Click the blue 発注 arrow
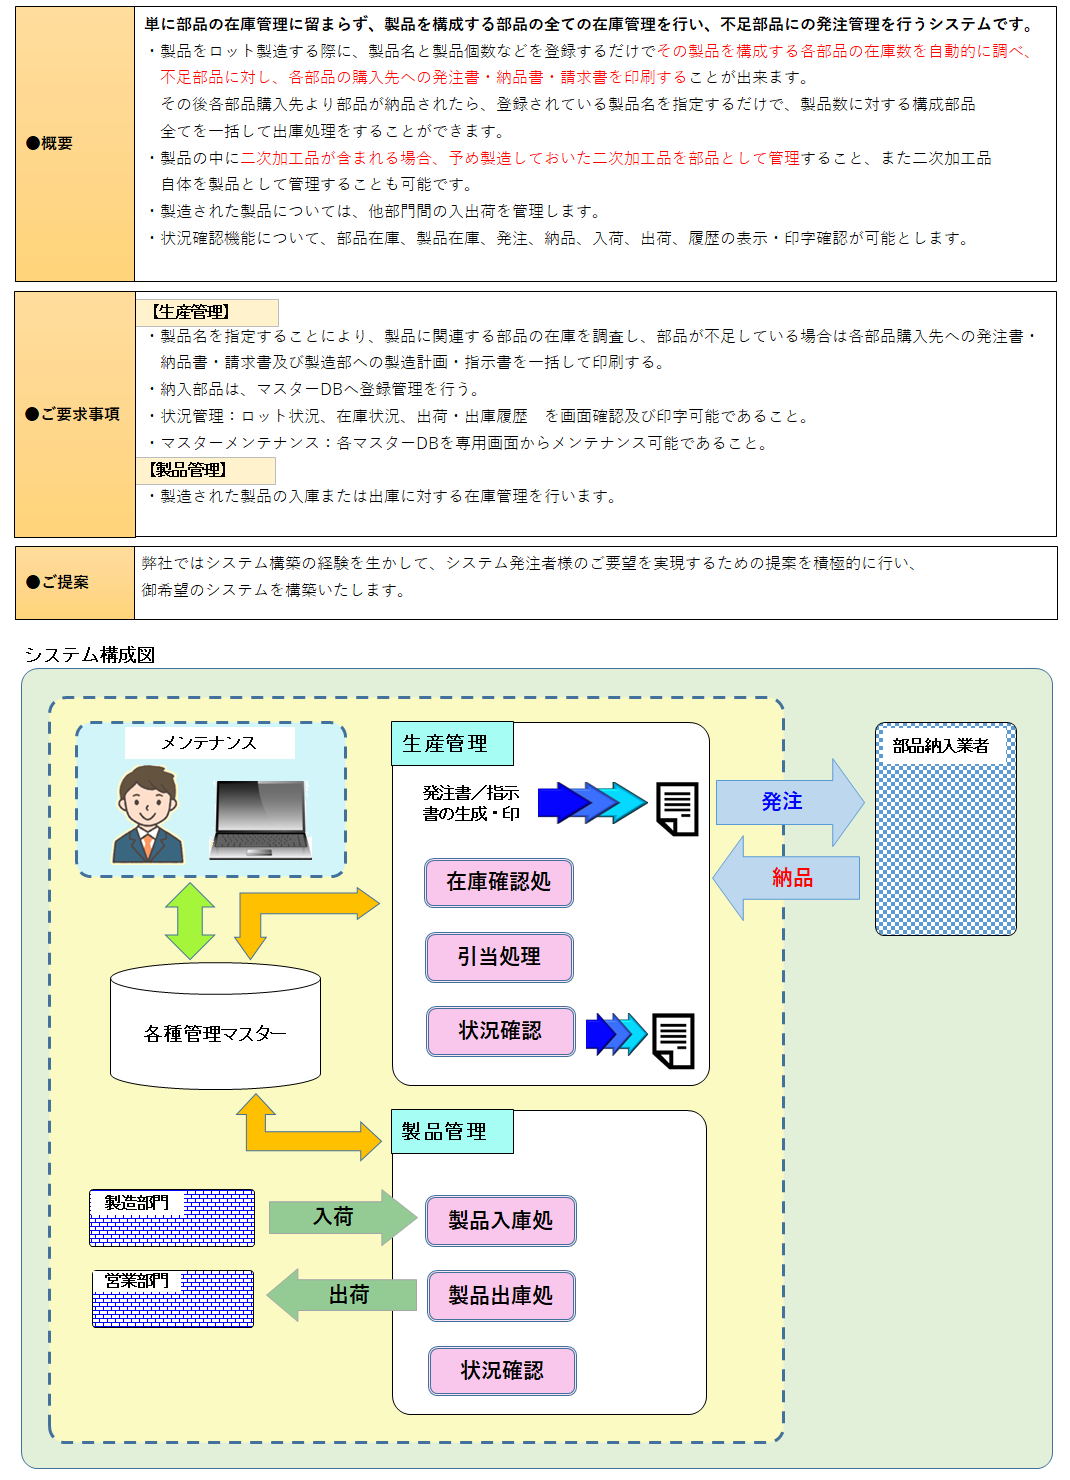This screenshot has height=1480, width=1070. click(x=789, y=802)
